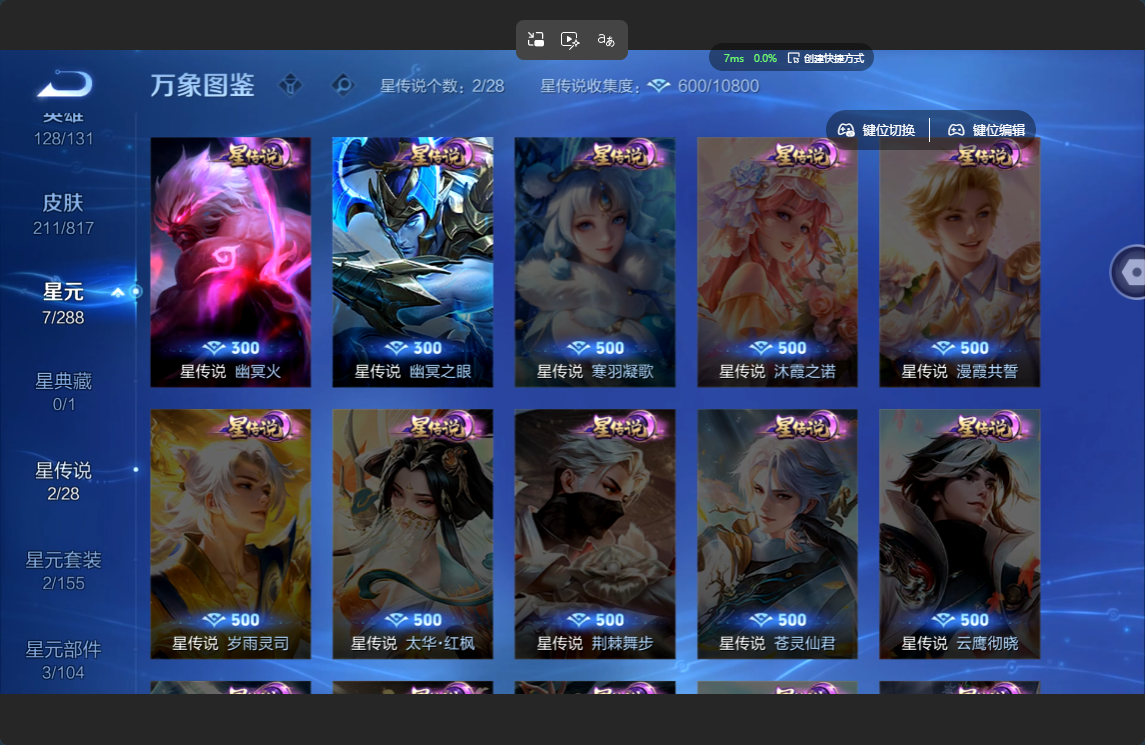
Task: Open the 沐霞之诺 skin card
Action: tap(778, 262)
